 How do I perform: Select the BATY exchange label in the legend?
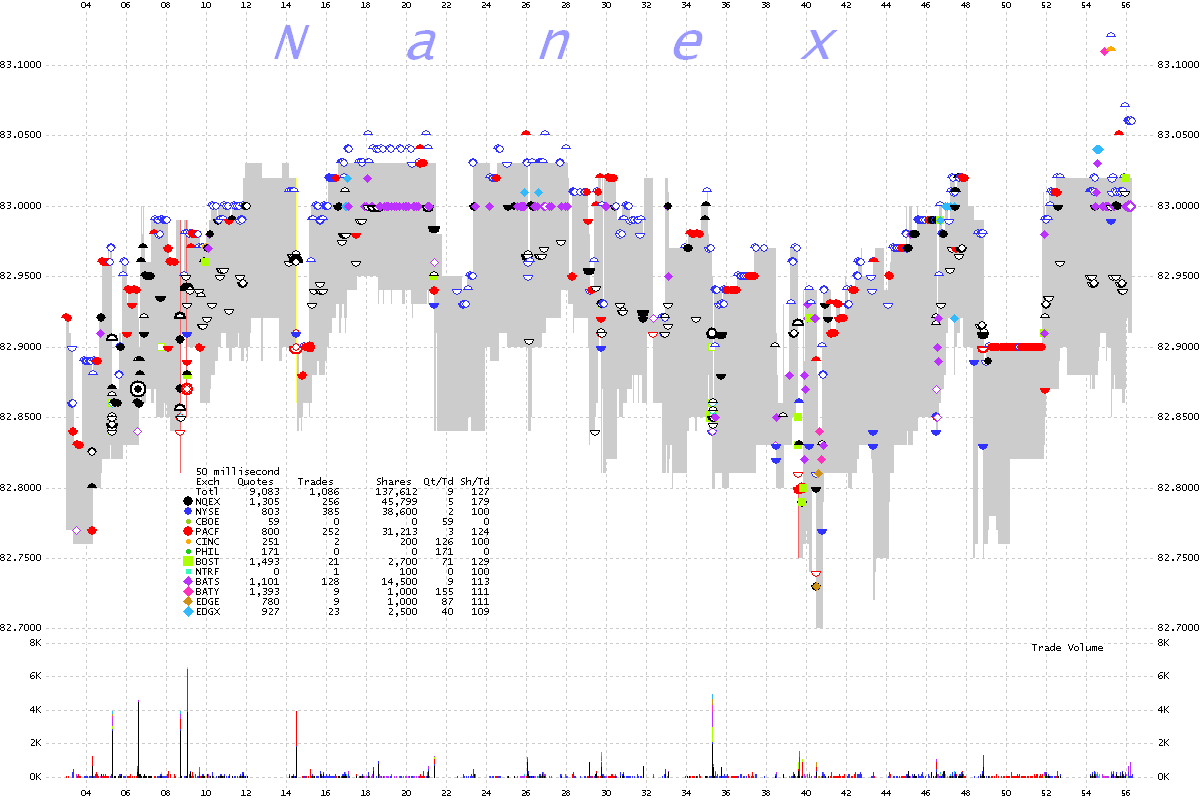point(207,591)
